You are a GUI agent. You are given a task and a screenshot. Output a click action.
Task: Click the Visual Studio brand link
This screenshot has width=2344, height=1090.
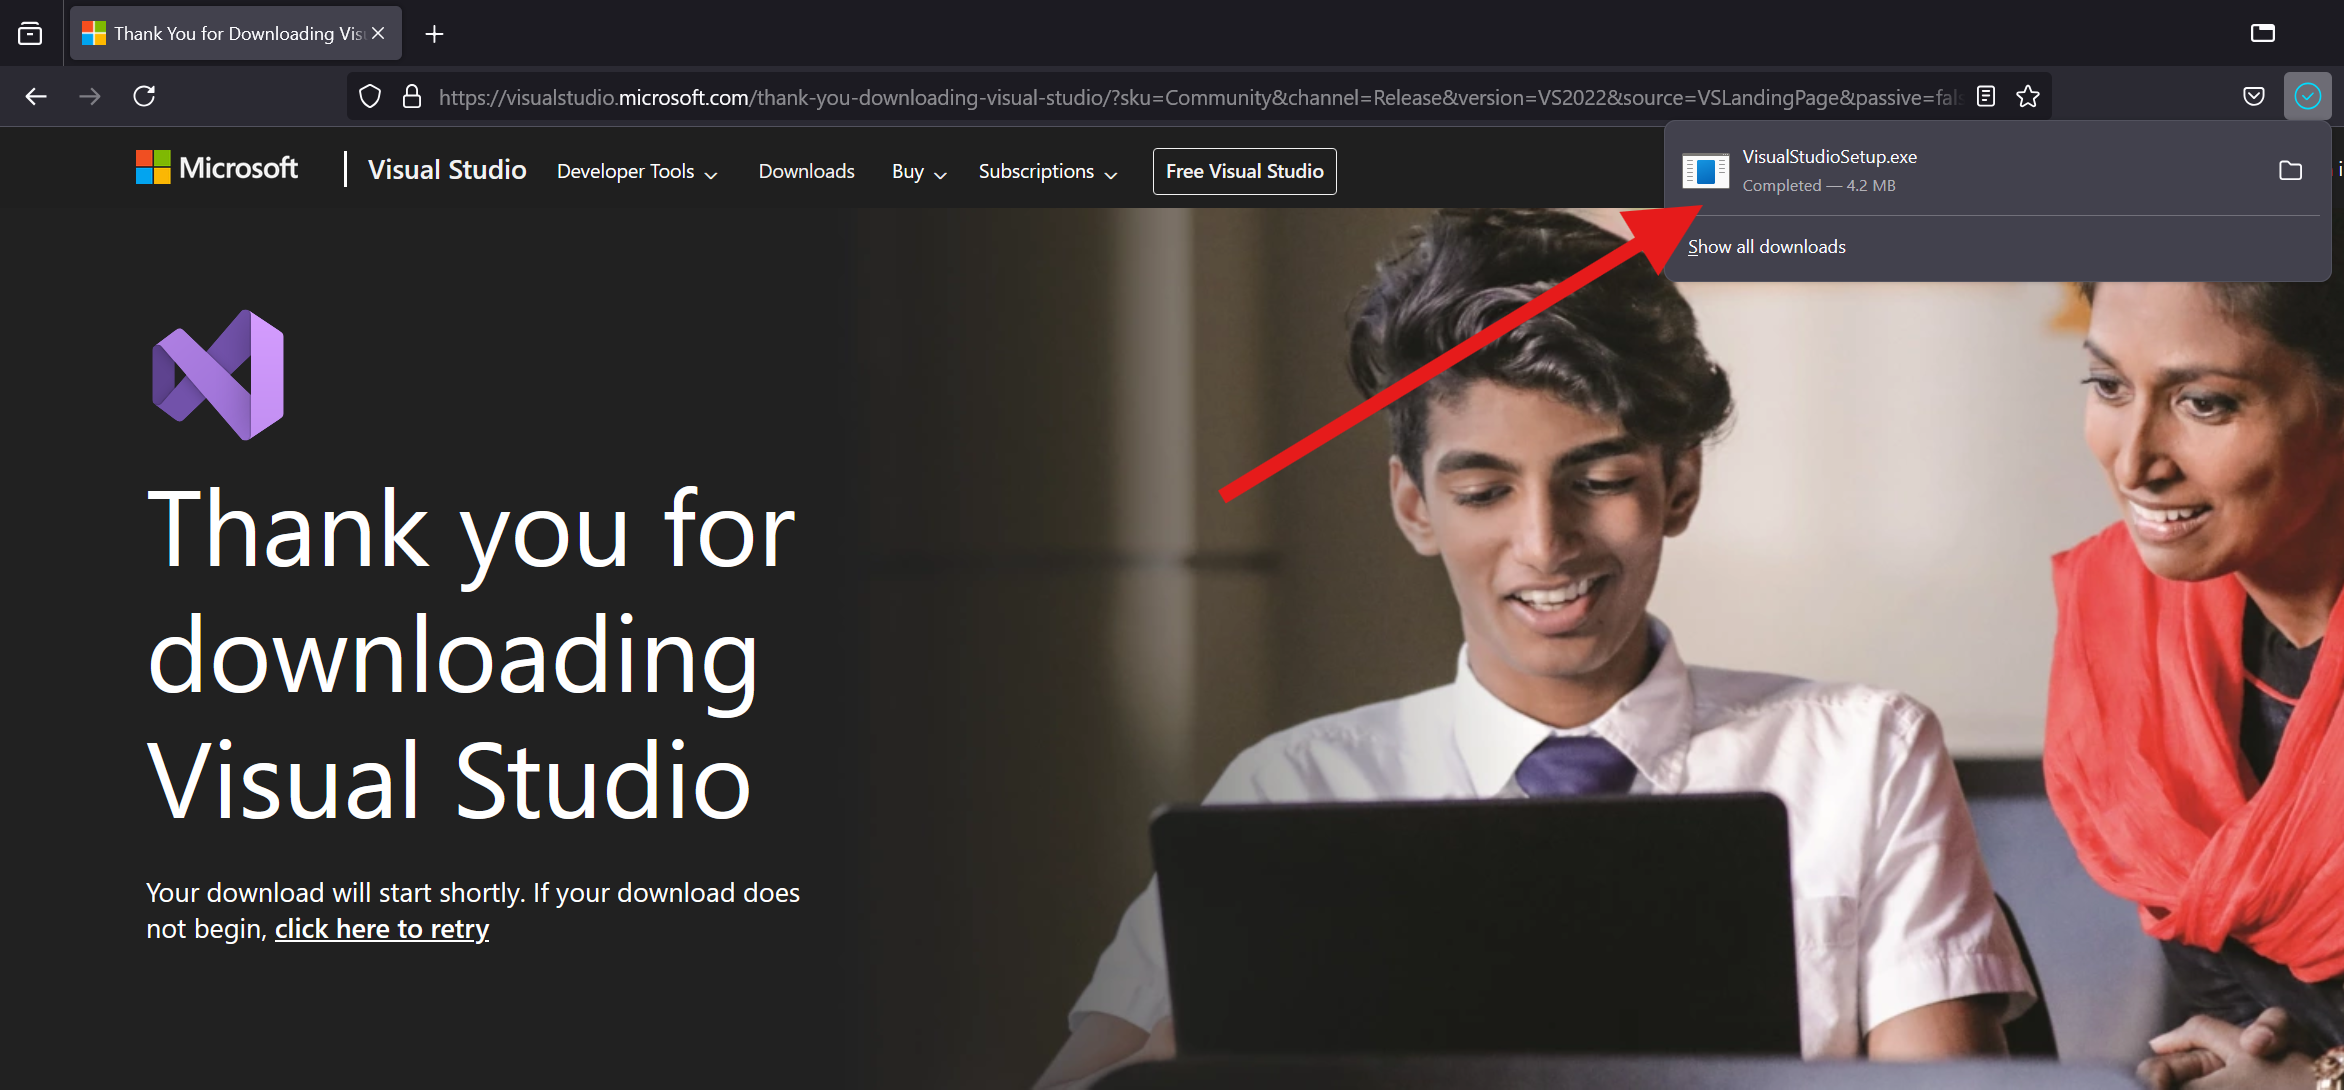click(x=447, y=170)
